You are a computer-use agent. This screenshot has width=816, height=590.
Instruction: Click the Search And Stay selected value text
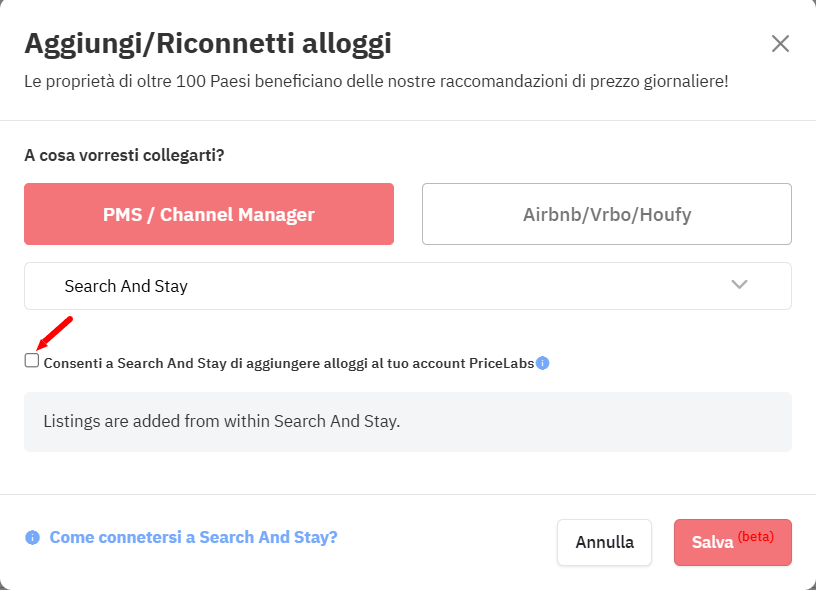tap(126, 286)
